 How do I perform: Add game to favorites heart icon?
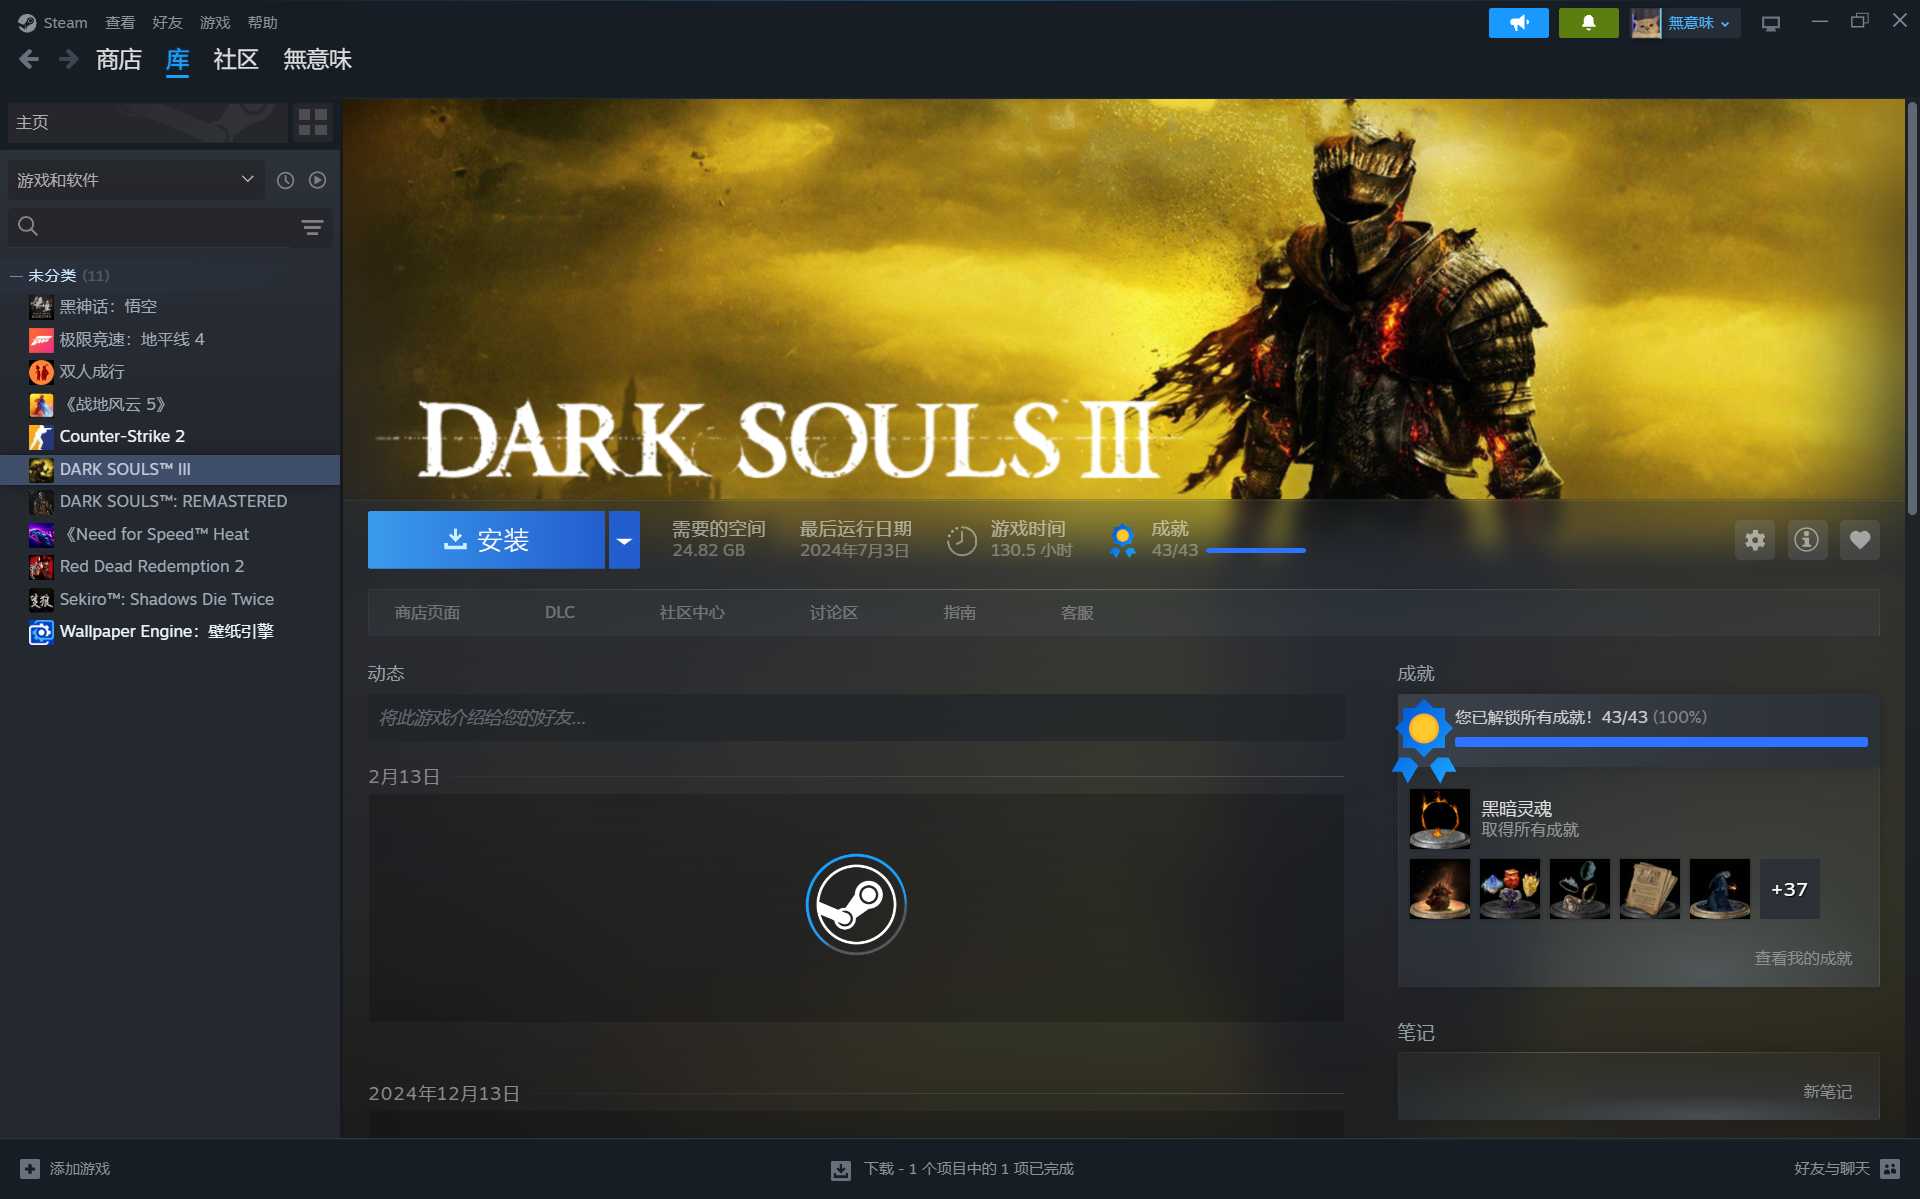point(1859,540)
